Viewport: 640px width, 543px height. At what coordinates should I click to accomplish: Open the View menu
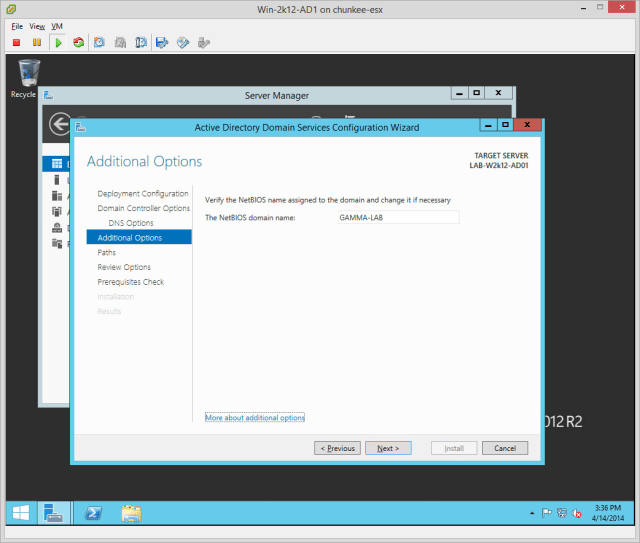click(x=37, y=26)
